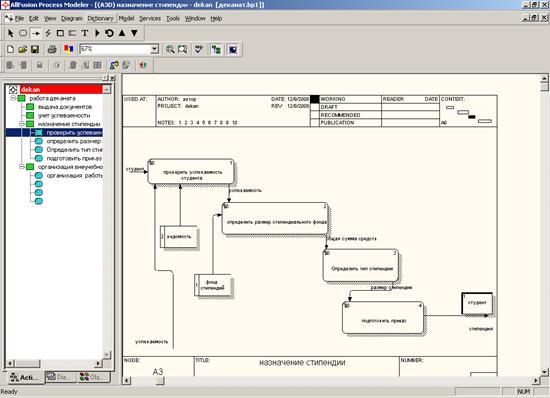Click the Zoom In magnifier icon

170,49
